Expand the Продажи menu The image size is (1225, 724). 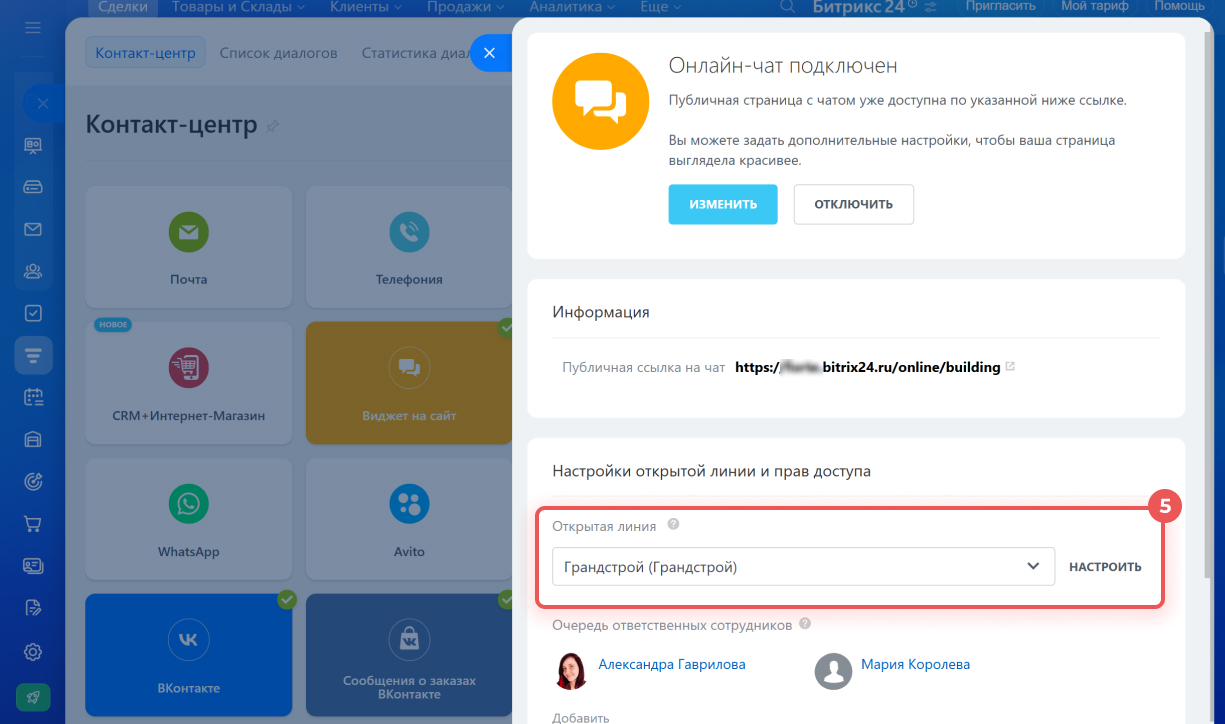468,7
